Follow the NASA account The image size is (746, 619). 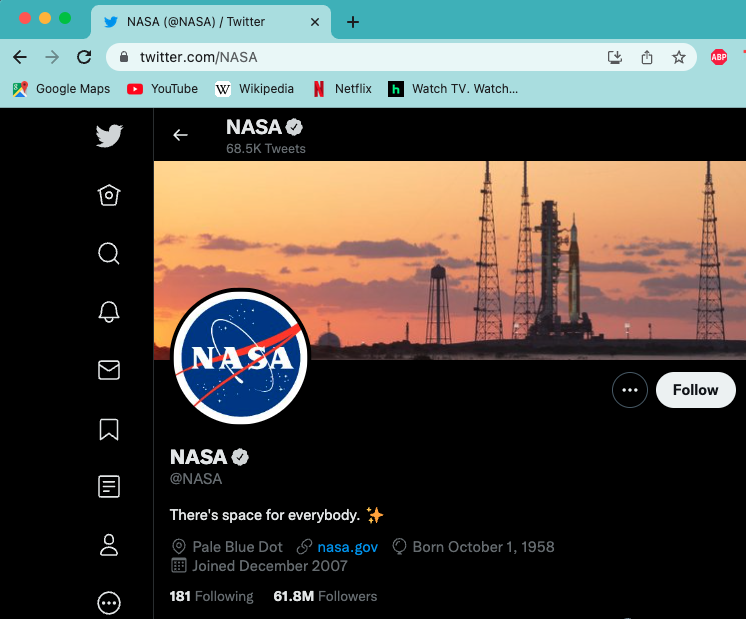coord(696,390)
